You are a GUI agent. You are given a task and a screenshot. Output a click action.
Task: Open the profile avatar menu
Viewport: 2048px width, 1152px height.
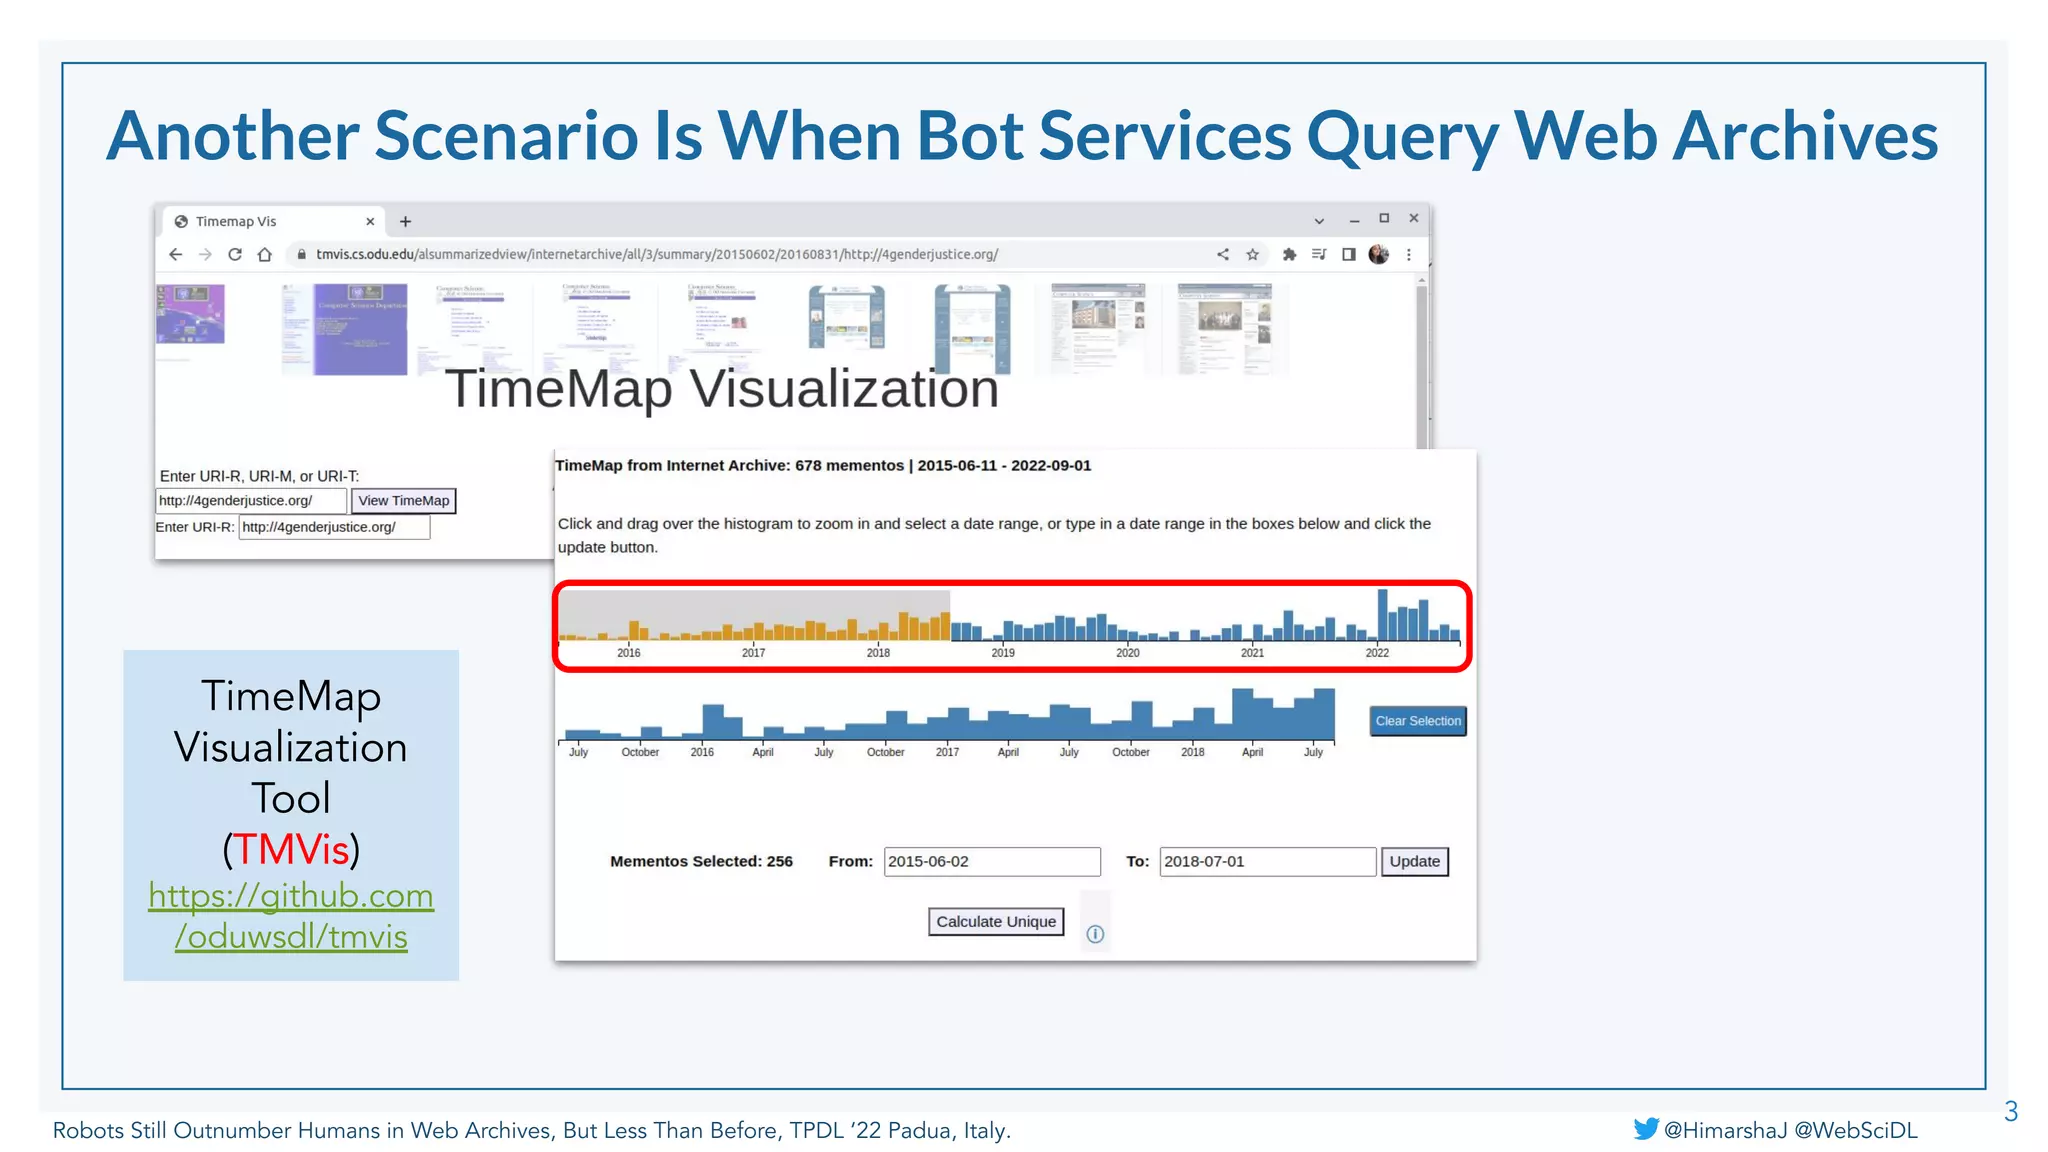click(1379, 254)
